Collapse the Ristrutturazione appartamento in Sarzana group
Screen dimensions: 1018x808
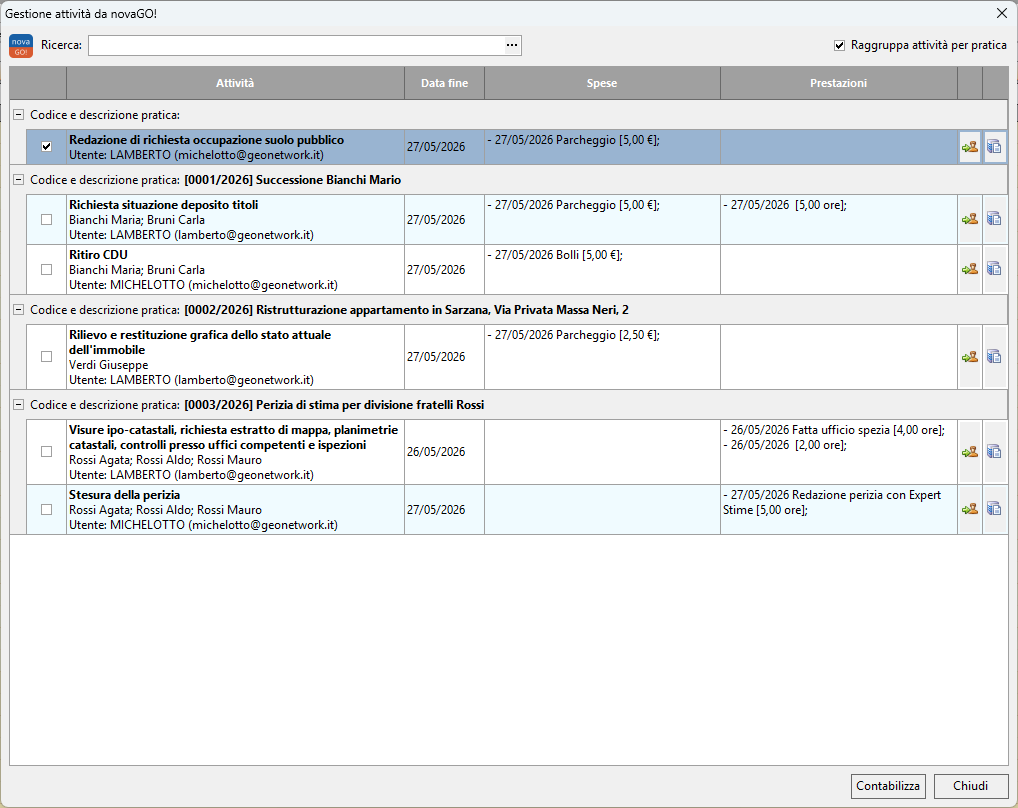click(18, 310)
